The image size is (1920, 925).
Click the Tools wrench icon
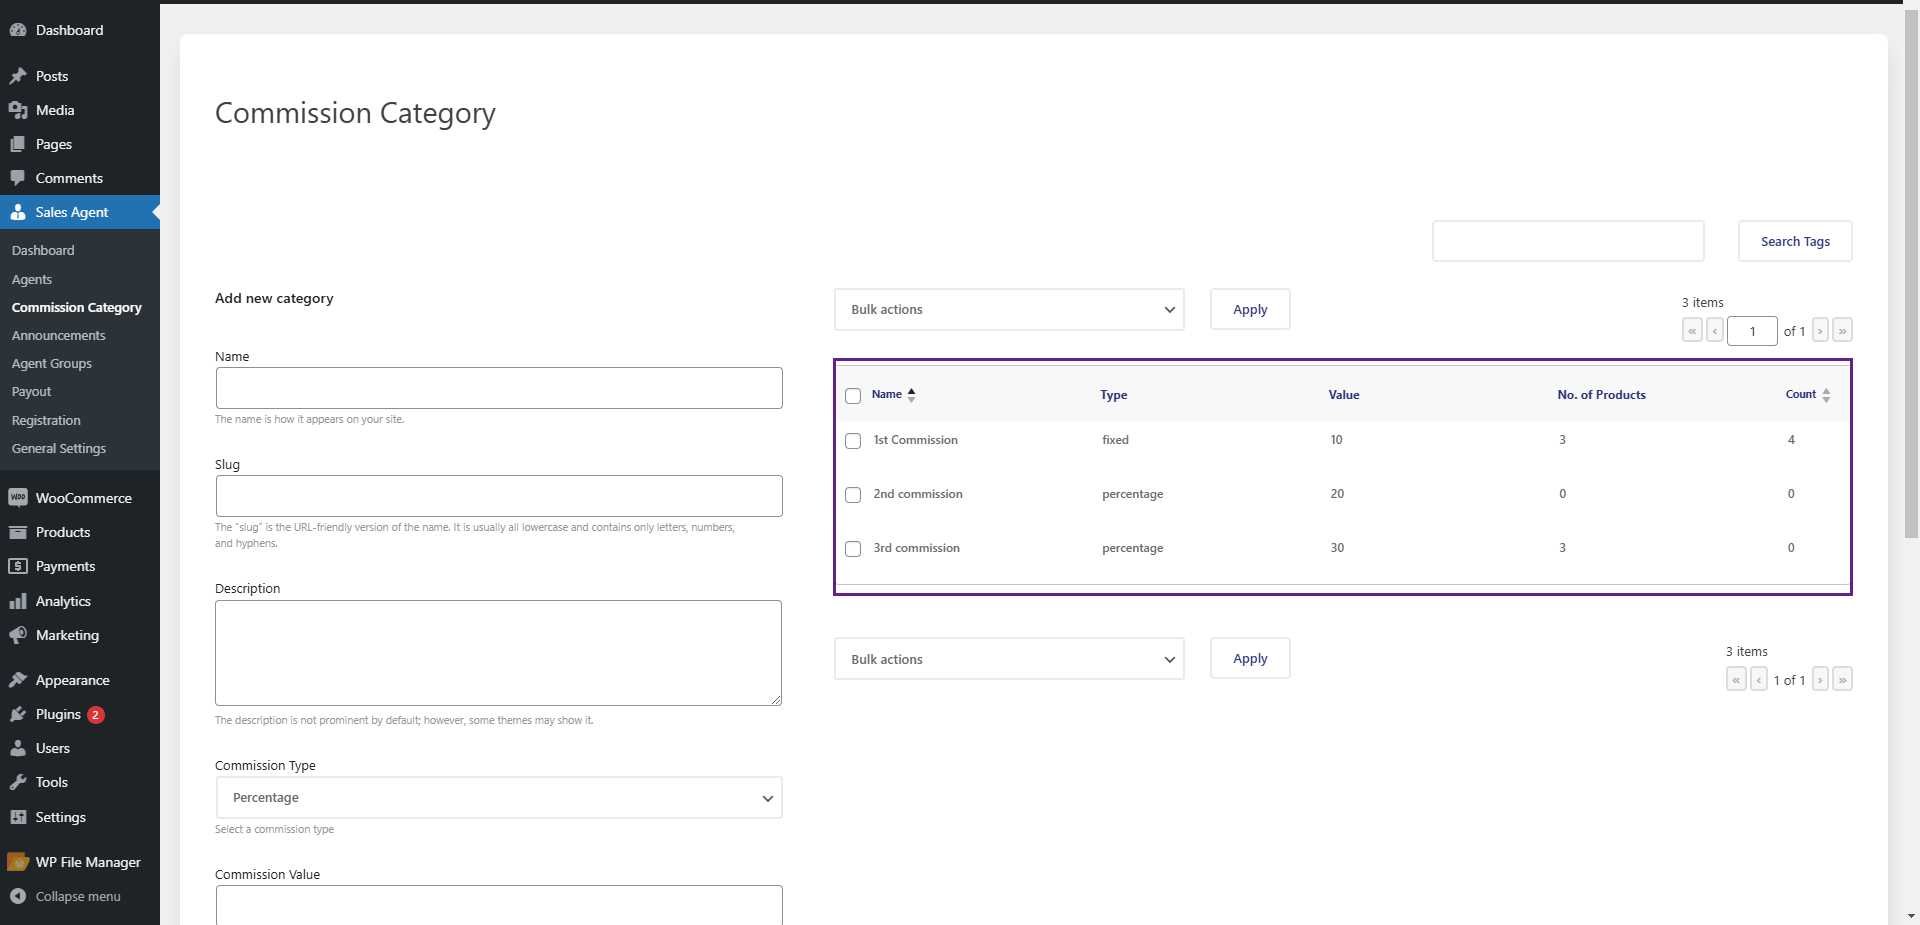click(18, 782)
